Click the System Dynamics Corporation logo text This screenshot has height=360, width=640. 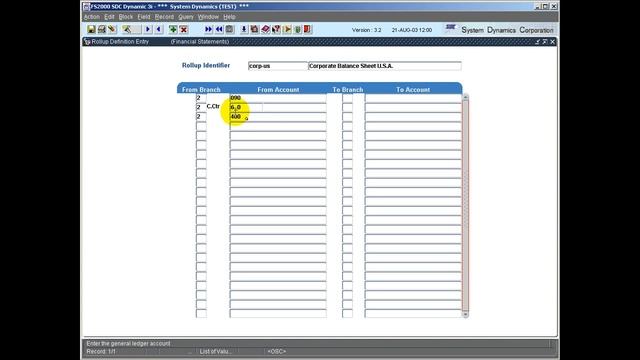tap(507, 30)
